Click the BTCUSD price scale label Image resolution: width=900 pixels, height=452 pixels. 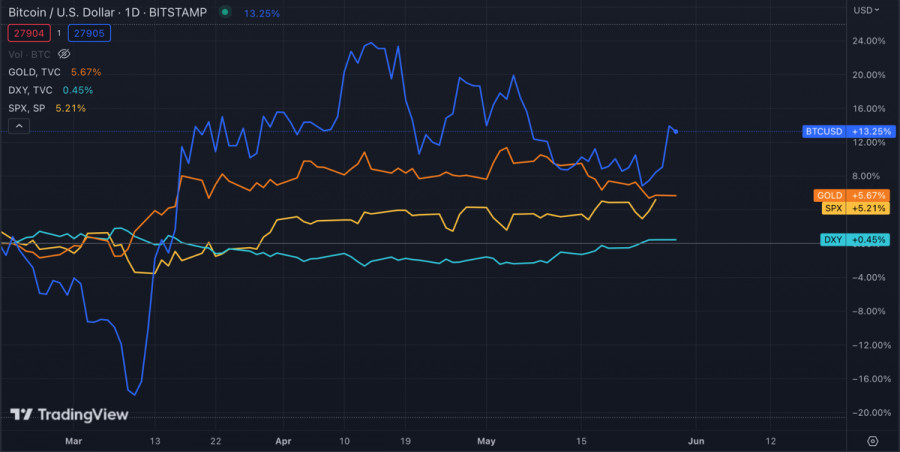844,131
